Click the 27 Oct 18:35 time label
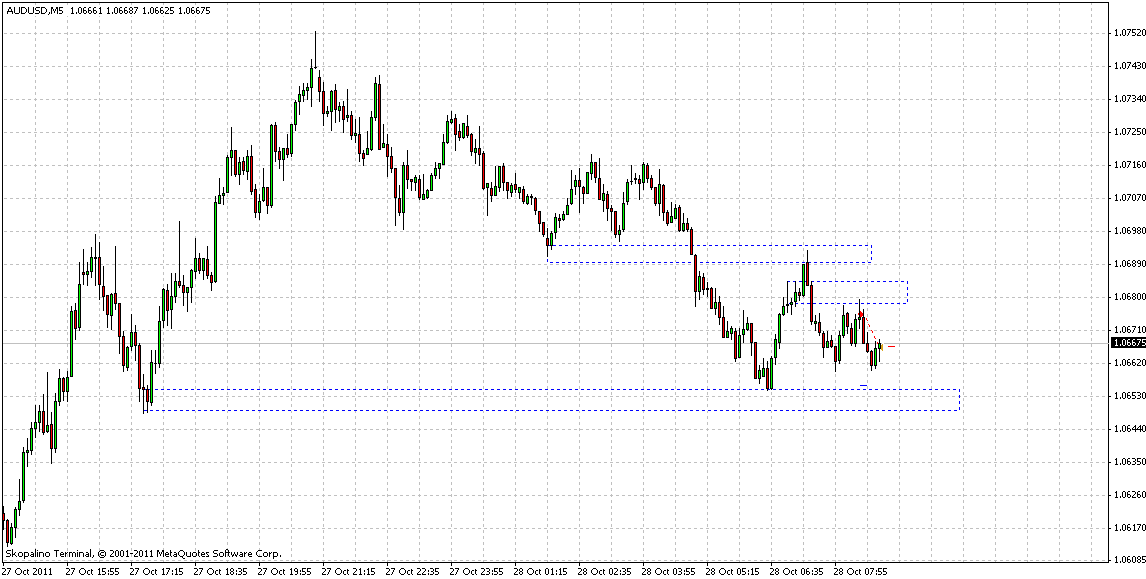This screenshot has width=1146, height=579. (219, 570)
